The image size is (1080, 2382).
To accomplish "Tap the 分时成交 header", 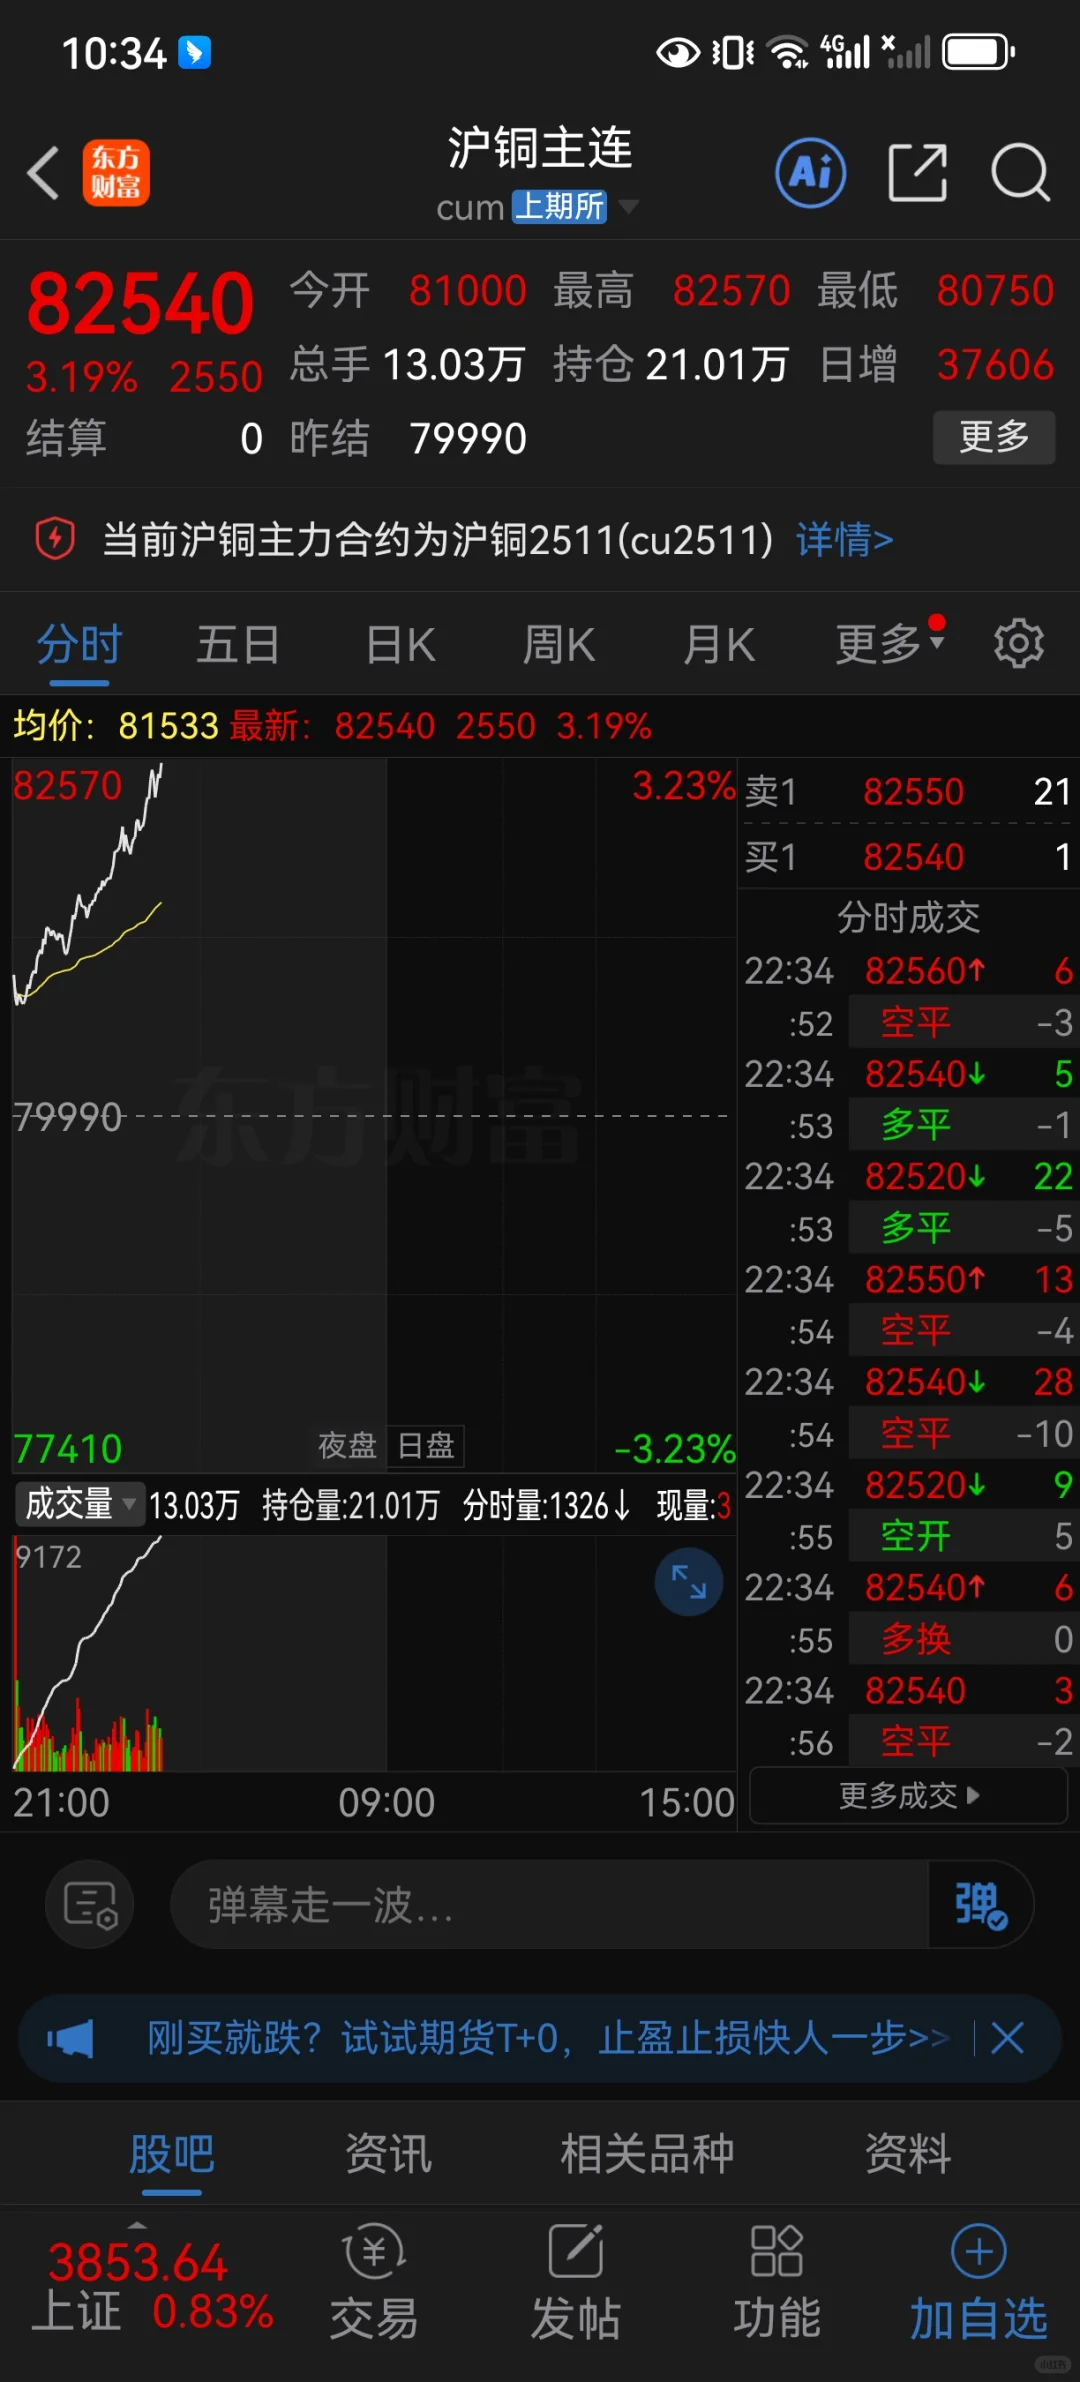I will pos(908,917).
